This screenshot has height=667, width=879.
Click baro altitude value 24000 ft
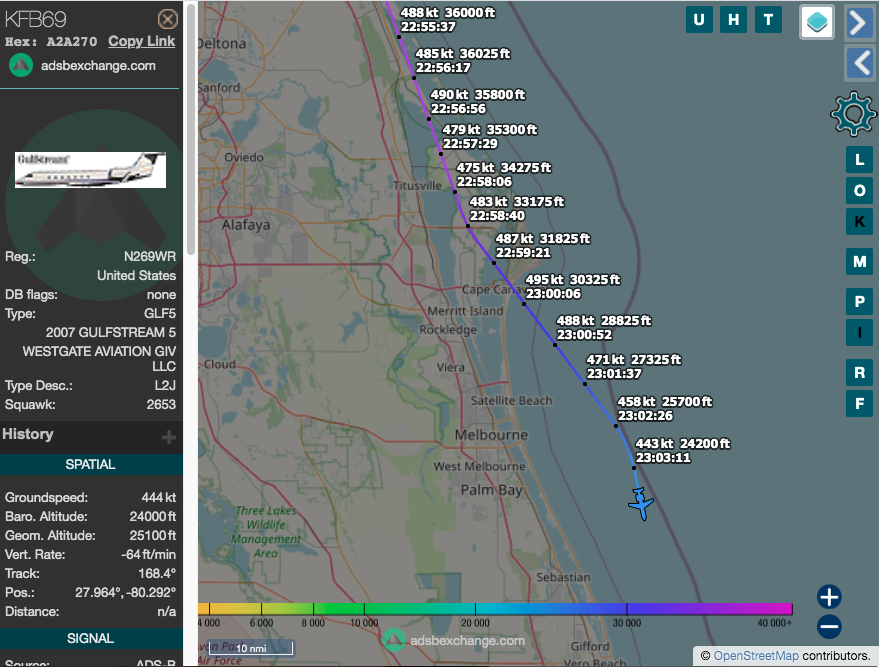coord(152,517)
